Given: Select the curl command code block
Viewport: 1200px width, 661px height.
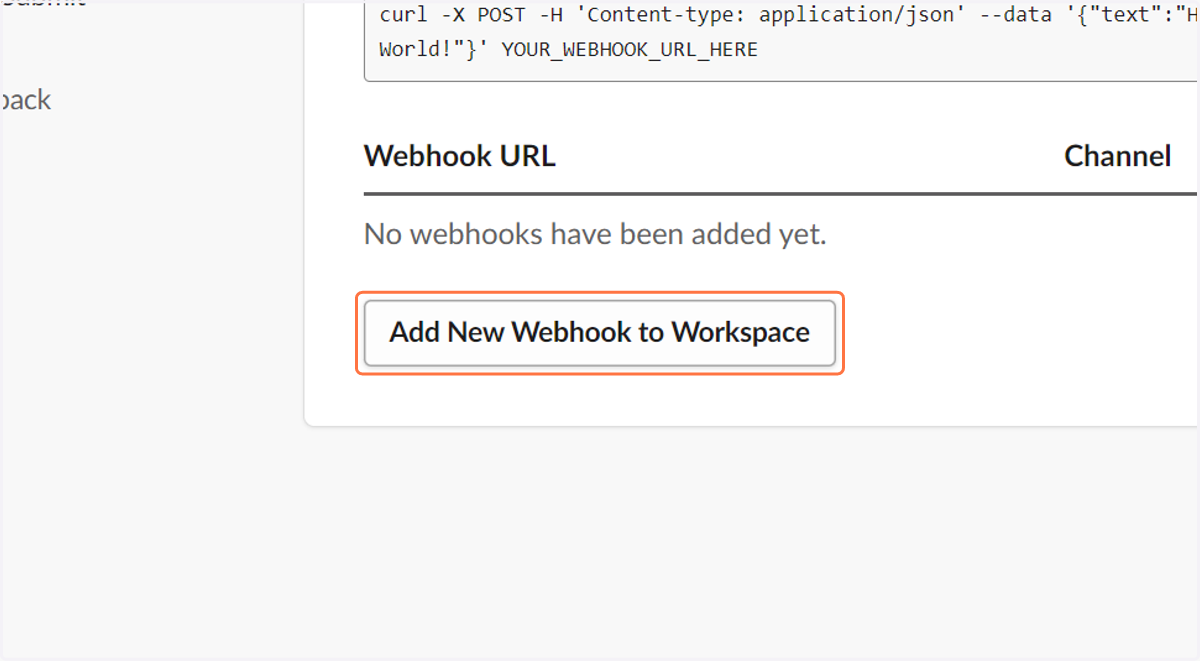Looking at the screenshot, I should click(782, 40).
